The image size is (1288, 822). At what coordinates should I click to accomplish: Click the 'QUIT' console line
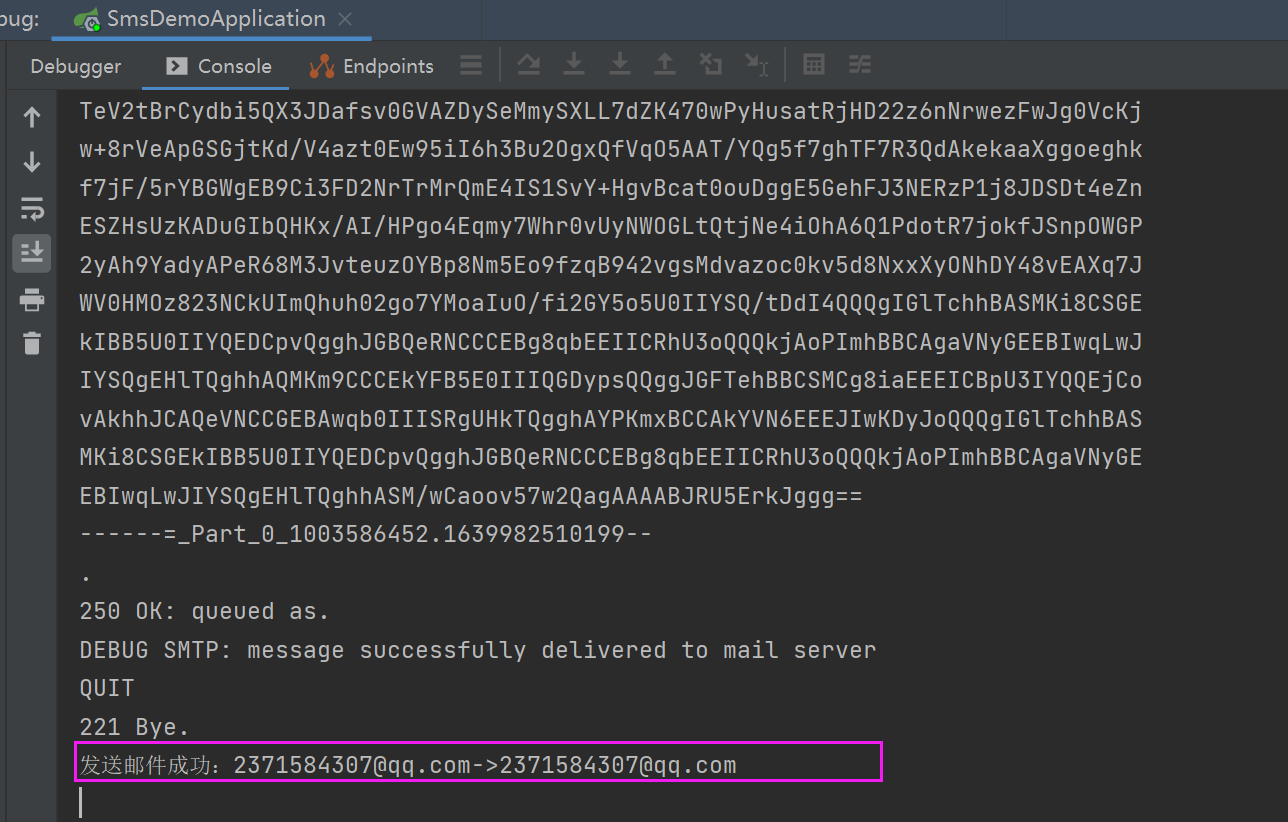(x=107, y=688)
